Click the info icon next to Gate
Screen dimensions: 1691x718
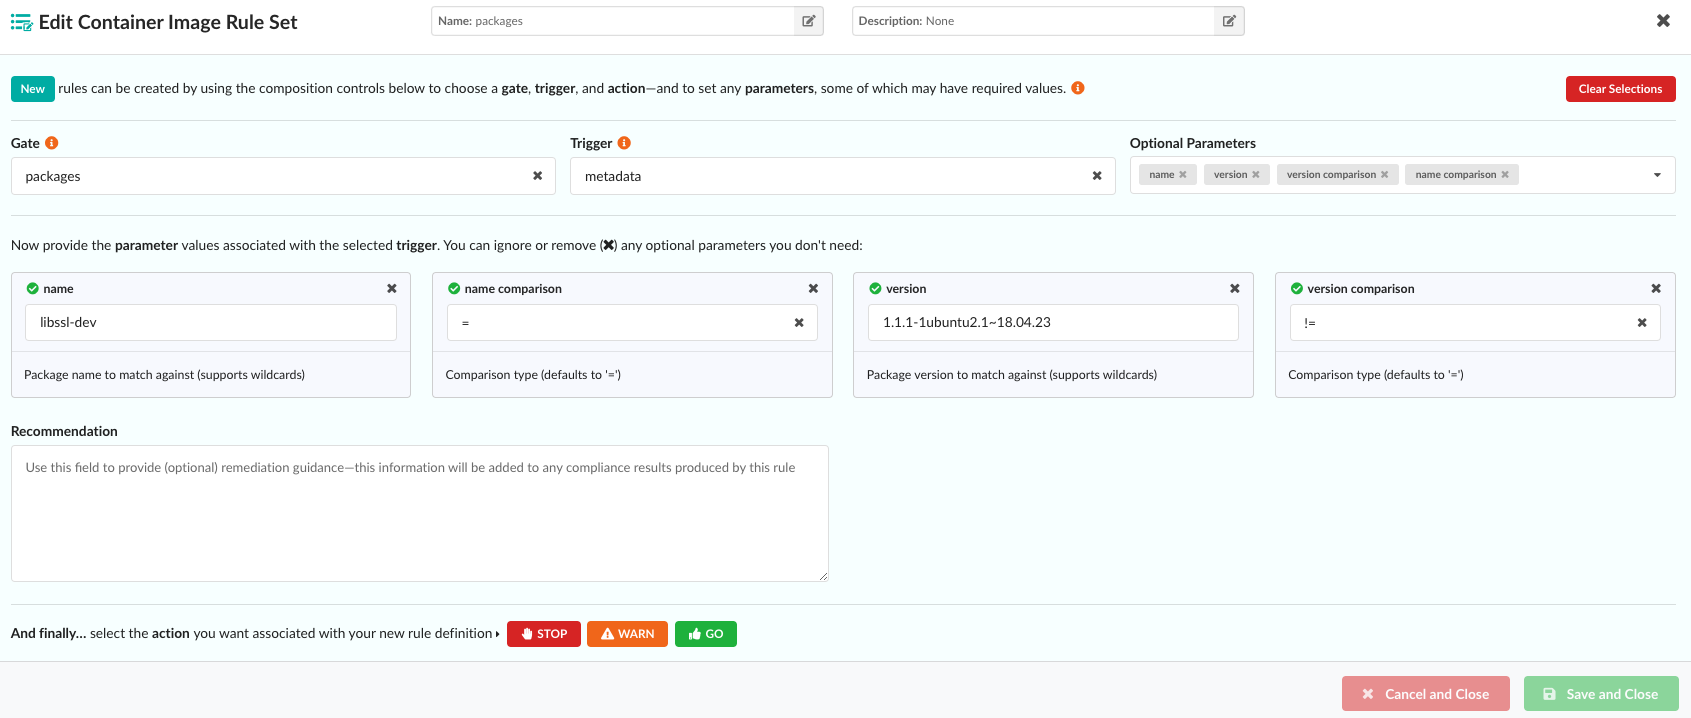pos(52,143)
